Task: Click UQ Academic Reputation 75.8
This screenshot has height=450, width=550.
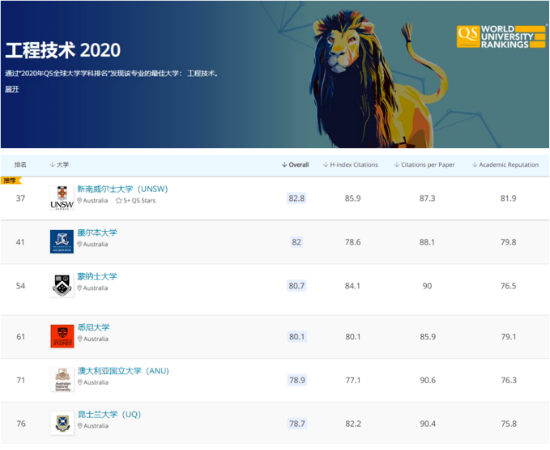Action: click(509, 424)
